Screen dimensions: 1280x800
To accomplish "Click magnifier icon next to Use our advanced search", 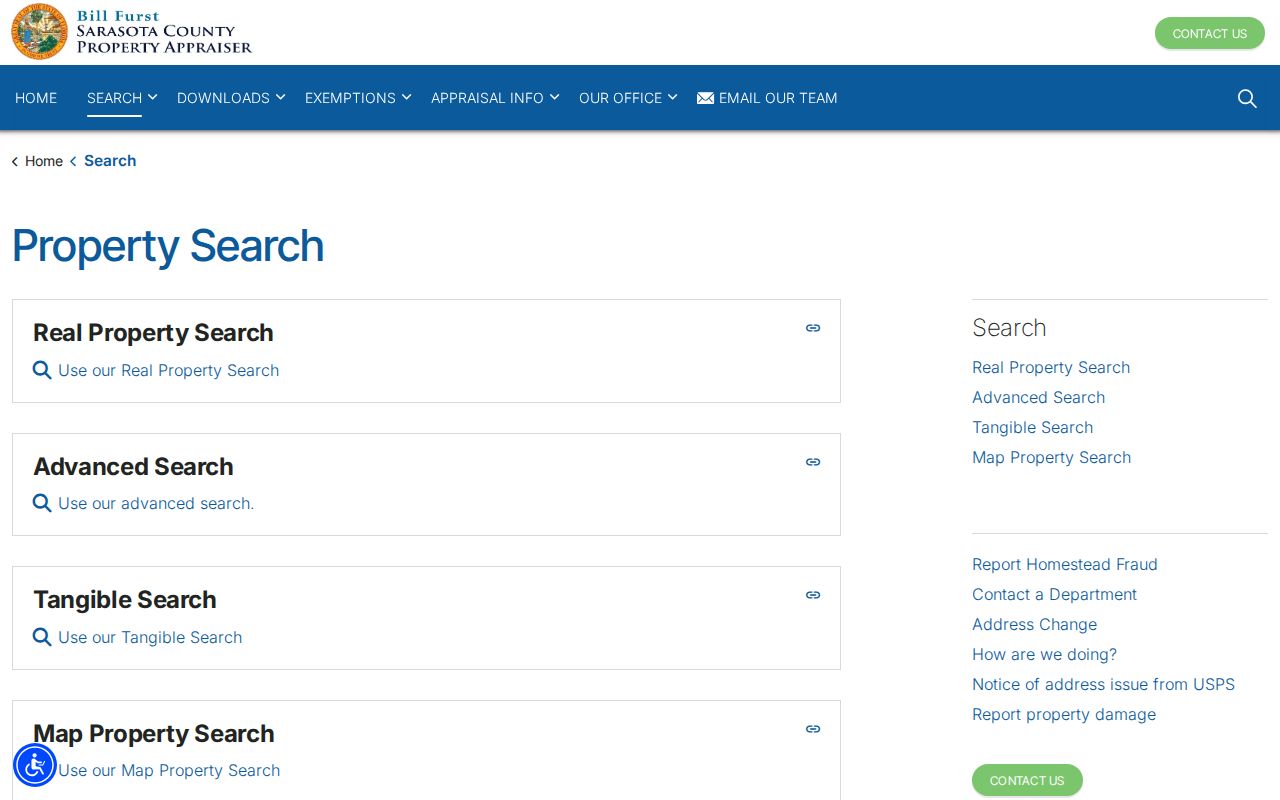I will (42, 503).
